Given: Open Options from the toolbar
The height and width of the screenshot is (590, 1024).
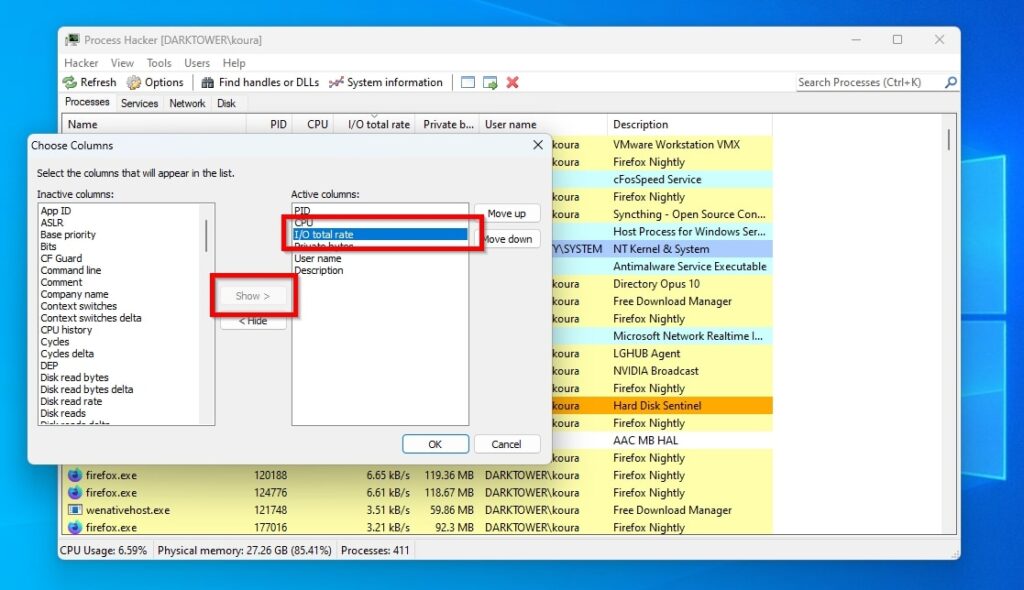Looking at the screenshot, I should click(x=155, y=82).
